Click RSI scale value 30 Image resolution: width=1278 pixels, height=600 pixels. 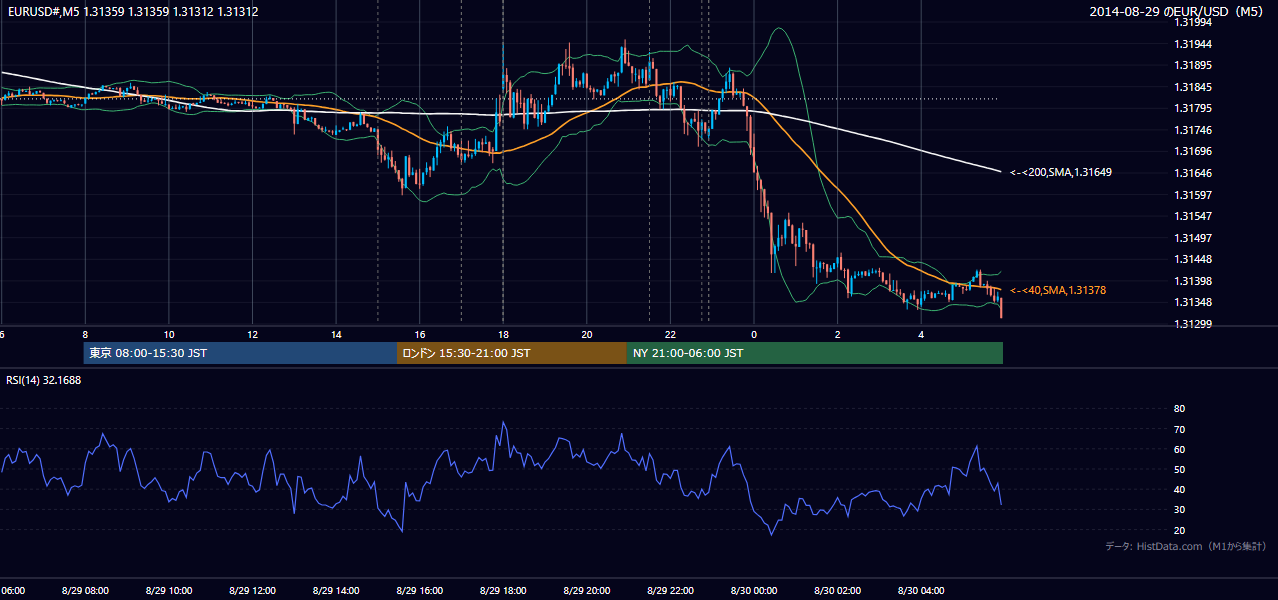click(x=1179, y=510)
